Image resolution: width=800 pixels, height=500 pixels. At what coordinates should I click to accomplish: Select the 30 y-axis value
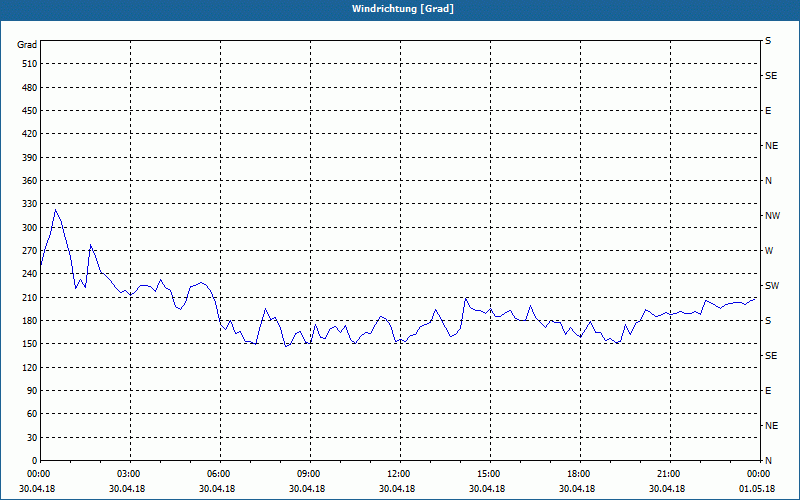(x=32, y=438)
